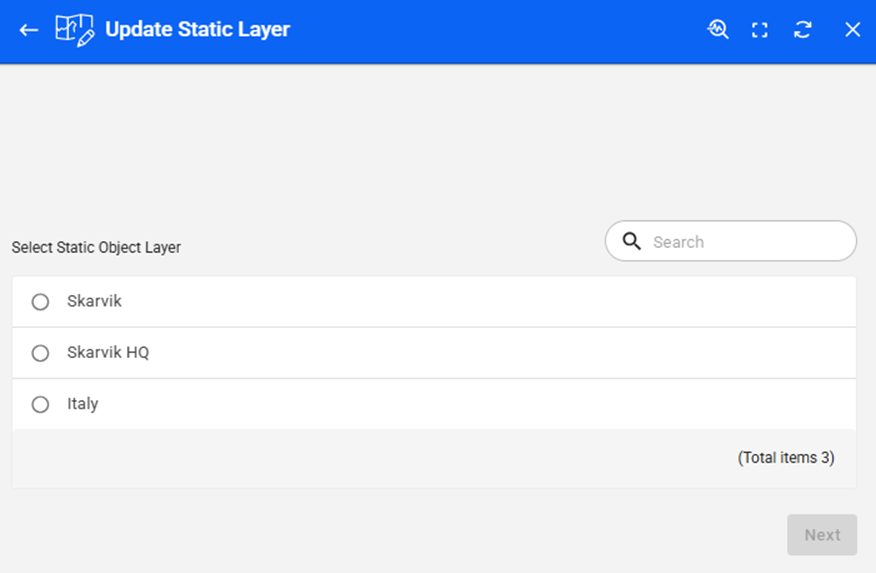876x573 pixels.
Task: Click the Italy layer name text
Action: click(x=83, y=404)
